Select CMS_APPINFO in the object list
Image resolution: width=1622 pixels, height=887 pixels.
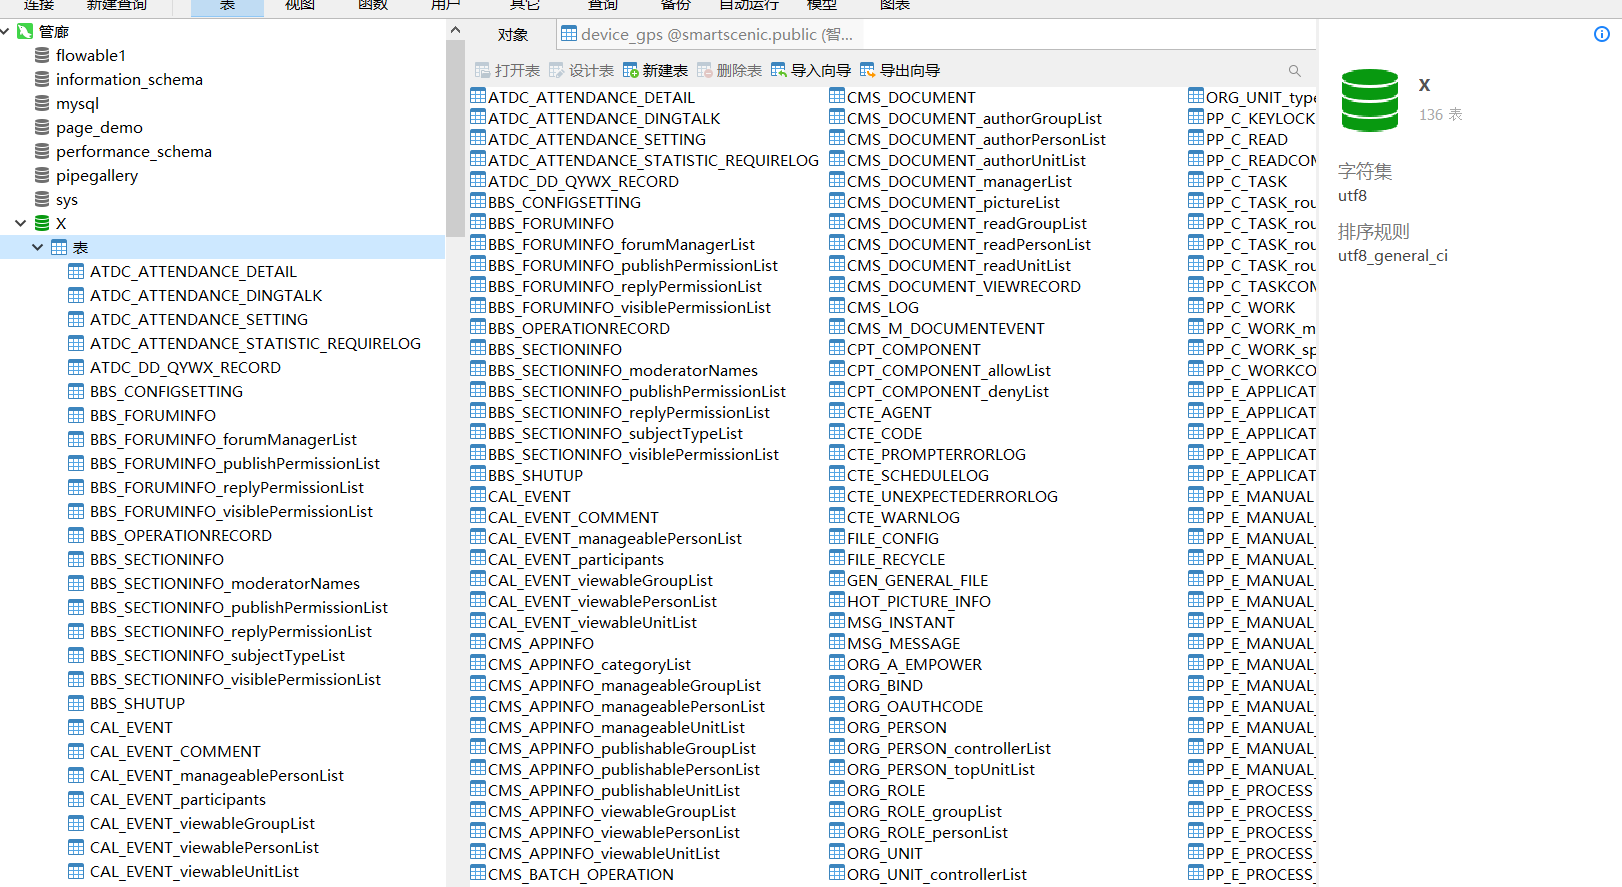tap(541, 643)
